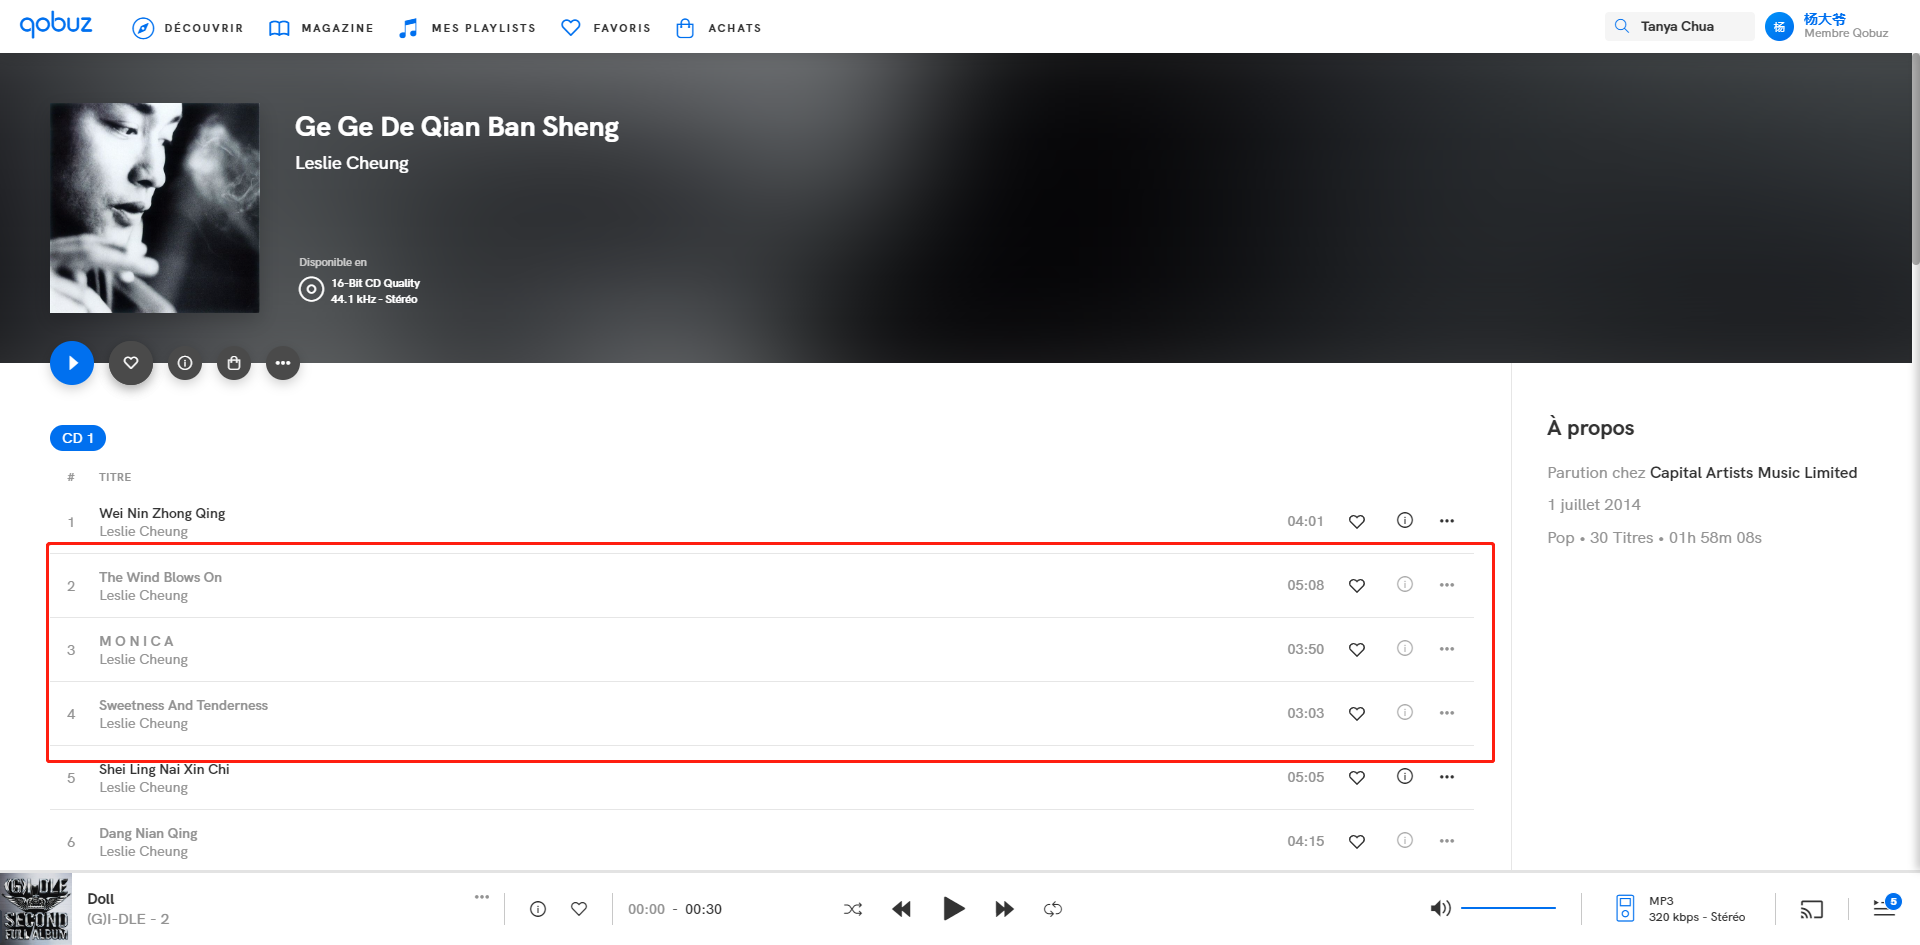Favorite the track Wei Nin Zhong Qing
1920x945 pixels.
click(1357, 521)
